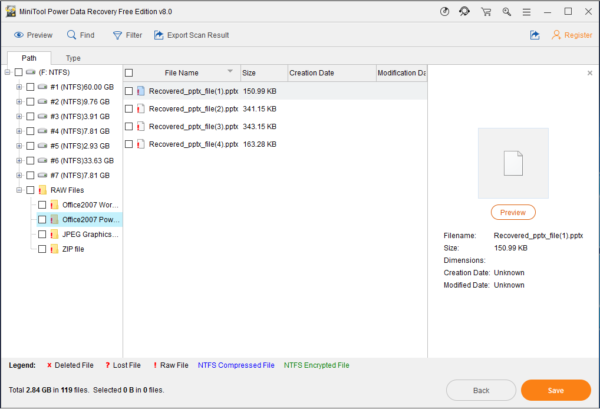Expand the #1 (NTFS)60.00 GB node
Image resolution: width=600 pixels, height=409 pixels.
19,87
